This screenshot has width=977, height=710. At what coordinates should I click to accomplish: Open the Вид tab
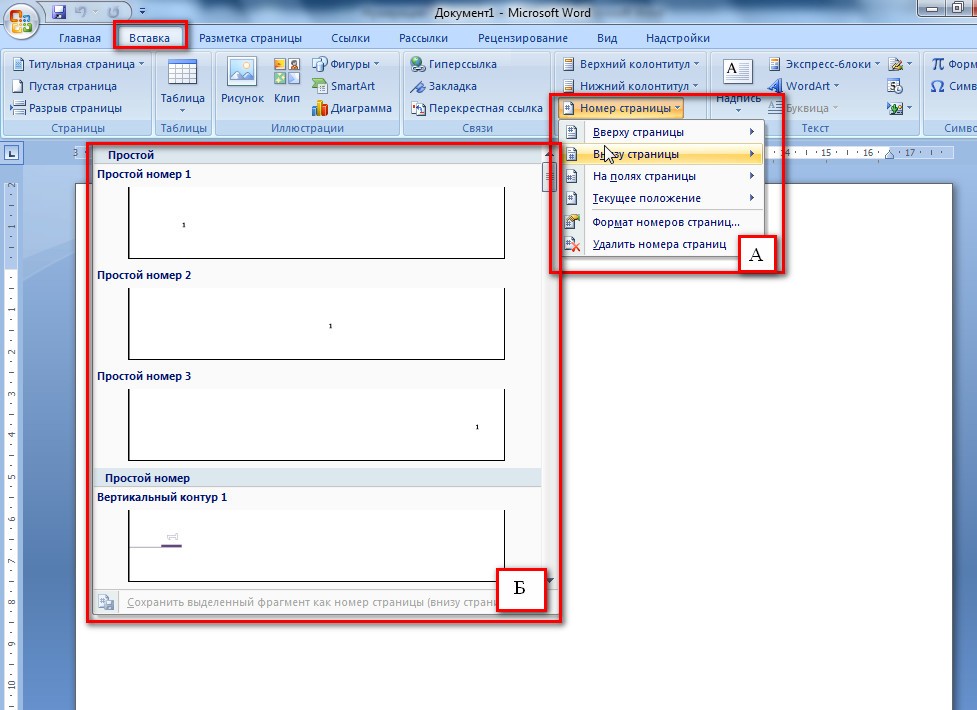(607, 38)
